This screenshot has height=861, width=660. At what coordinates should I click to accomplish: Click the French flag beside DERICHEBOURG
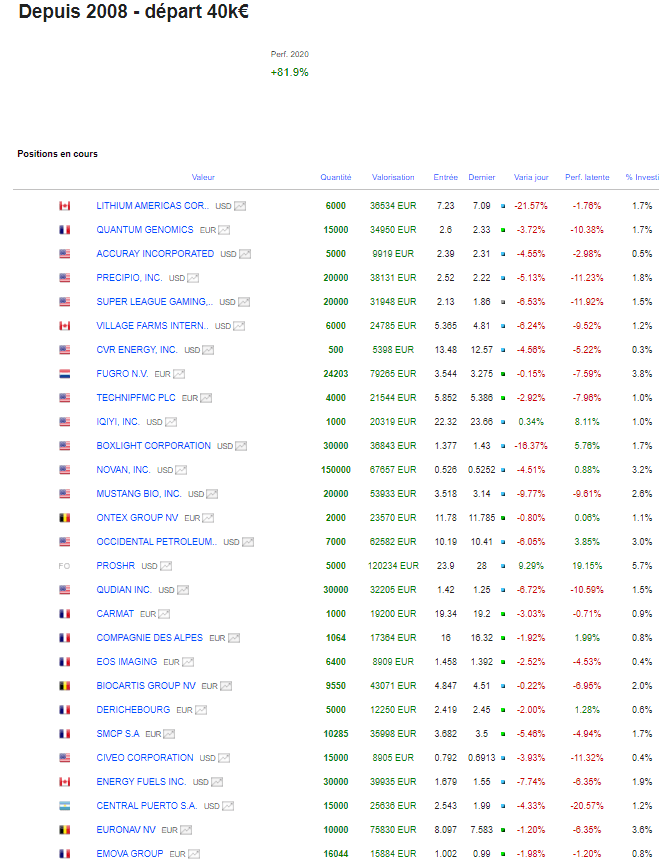(x=65, y=710)
